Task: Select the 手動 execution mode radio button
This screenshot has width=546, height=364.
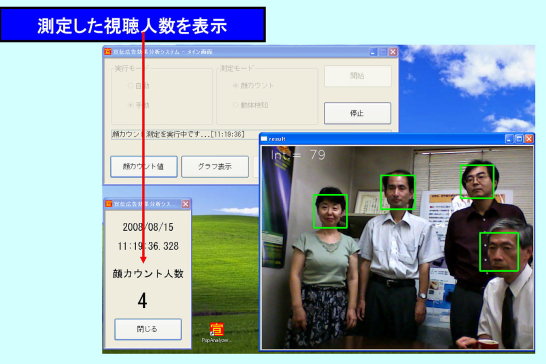Action: (x=131, y=105)
